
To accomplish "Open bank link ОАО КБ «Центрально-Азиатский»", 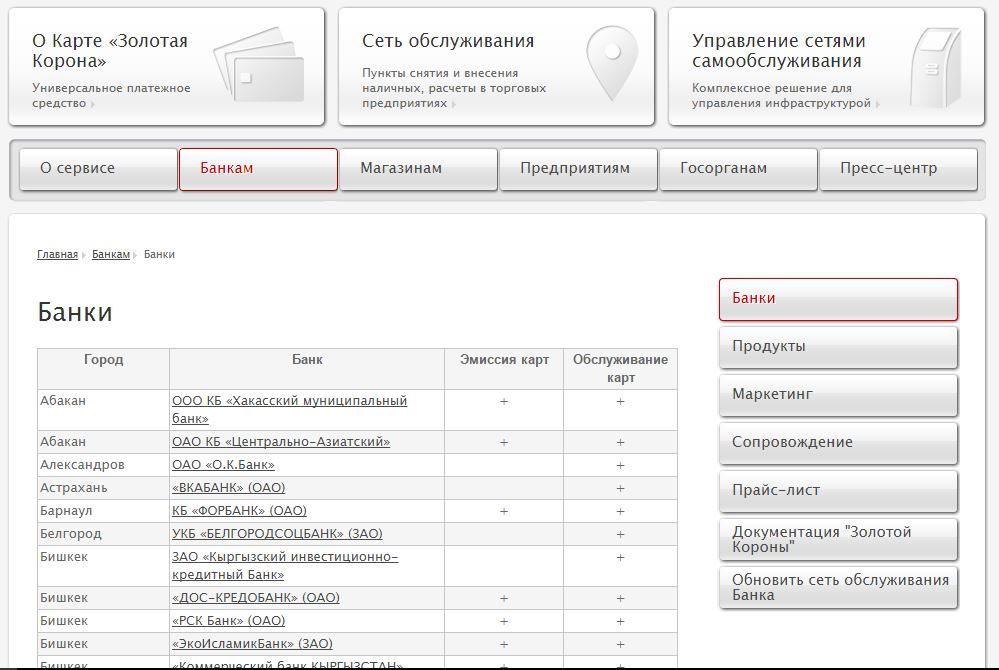I will pyautogui.click(x=281, y=441).
